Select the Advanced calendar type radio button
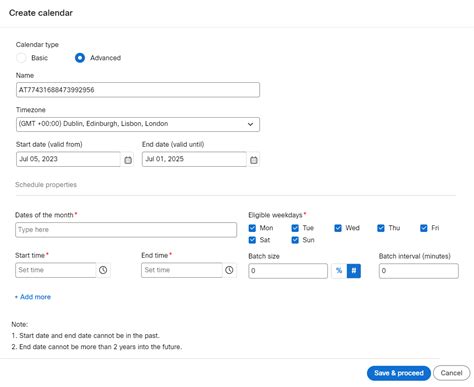474x387 pixels. click(80, 58)
